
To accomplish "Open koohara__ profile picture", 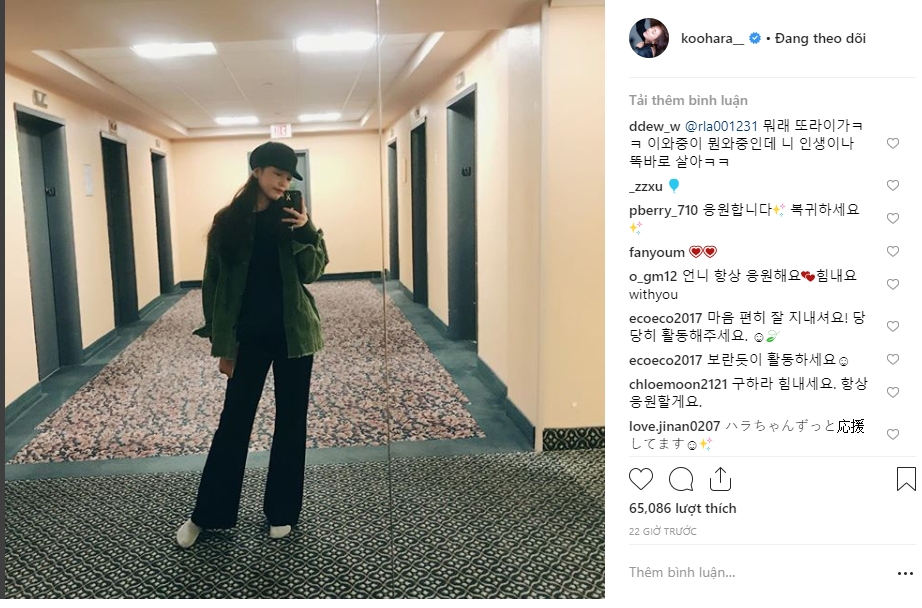I will point(649,38).
